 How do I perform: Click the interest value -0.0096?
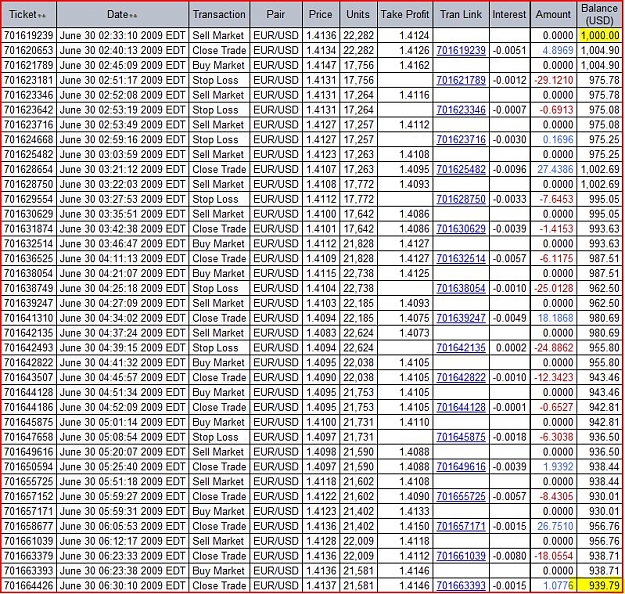[510, 169]
